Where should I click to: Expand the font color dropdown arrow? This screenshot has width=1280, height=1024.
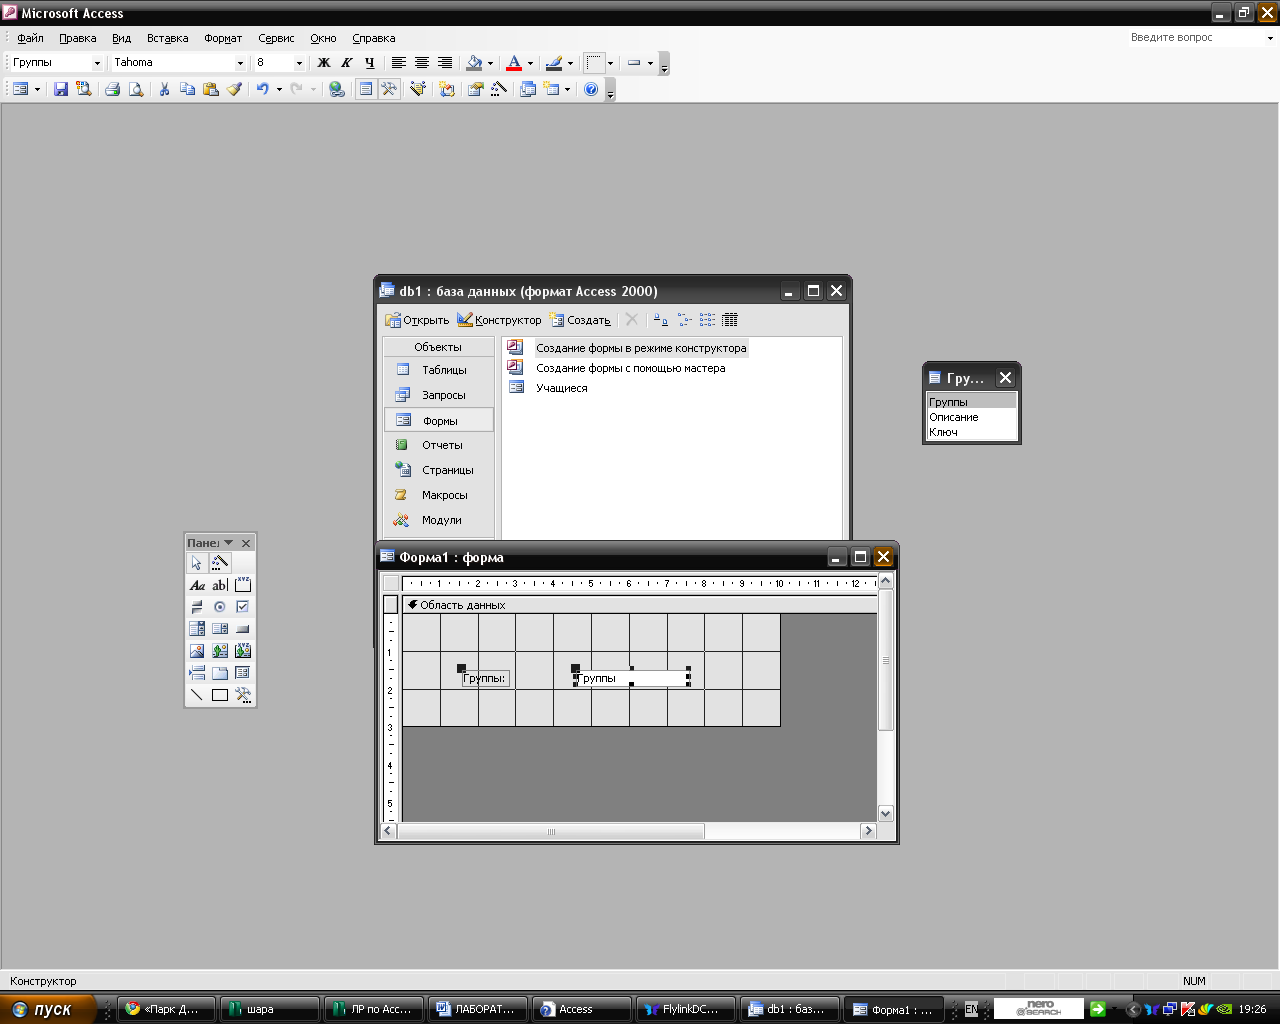tap(530, 63)
